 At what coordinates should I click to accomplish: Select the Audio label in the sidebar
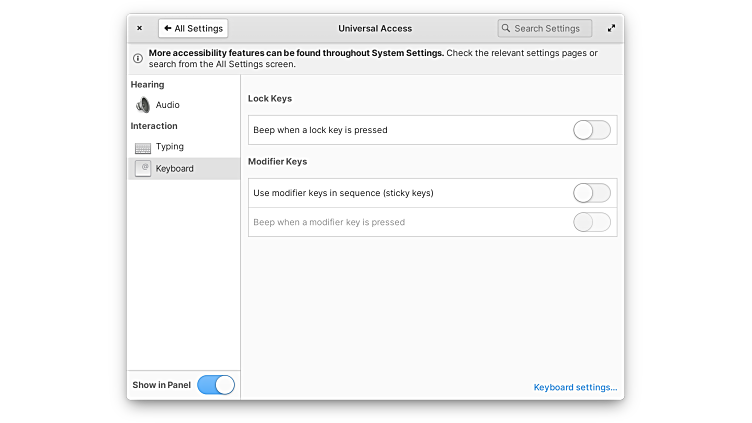coord(168,105)
